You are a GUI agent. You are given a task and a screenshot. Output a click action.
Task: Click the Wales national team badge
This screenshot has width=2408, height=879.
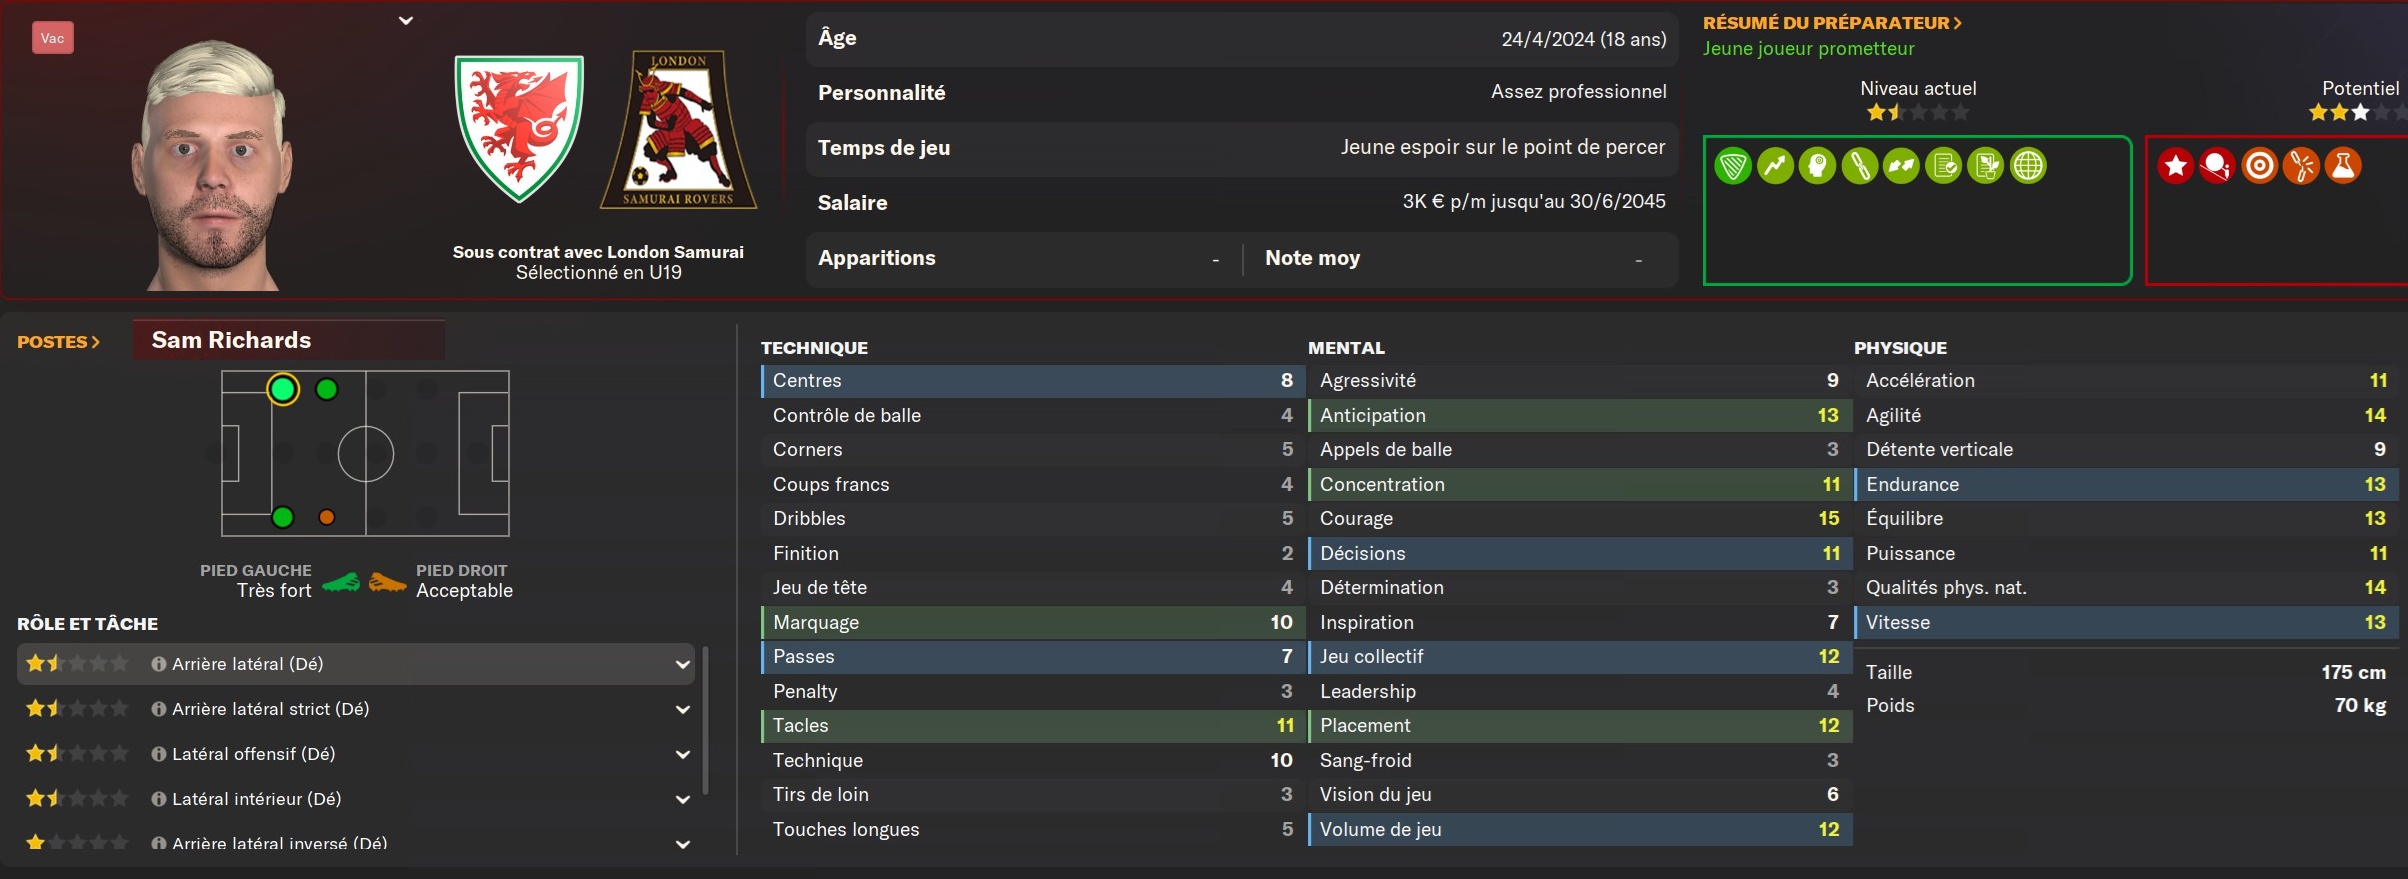[x=518, y=128]
